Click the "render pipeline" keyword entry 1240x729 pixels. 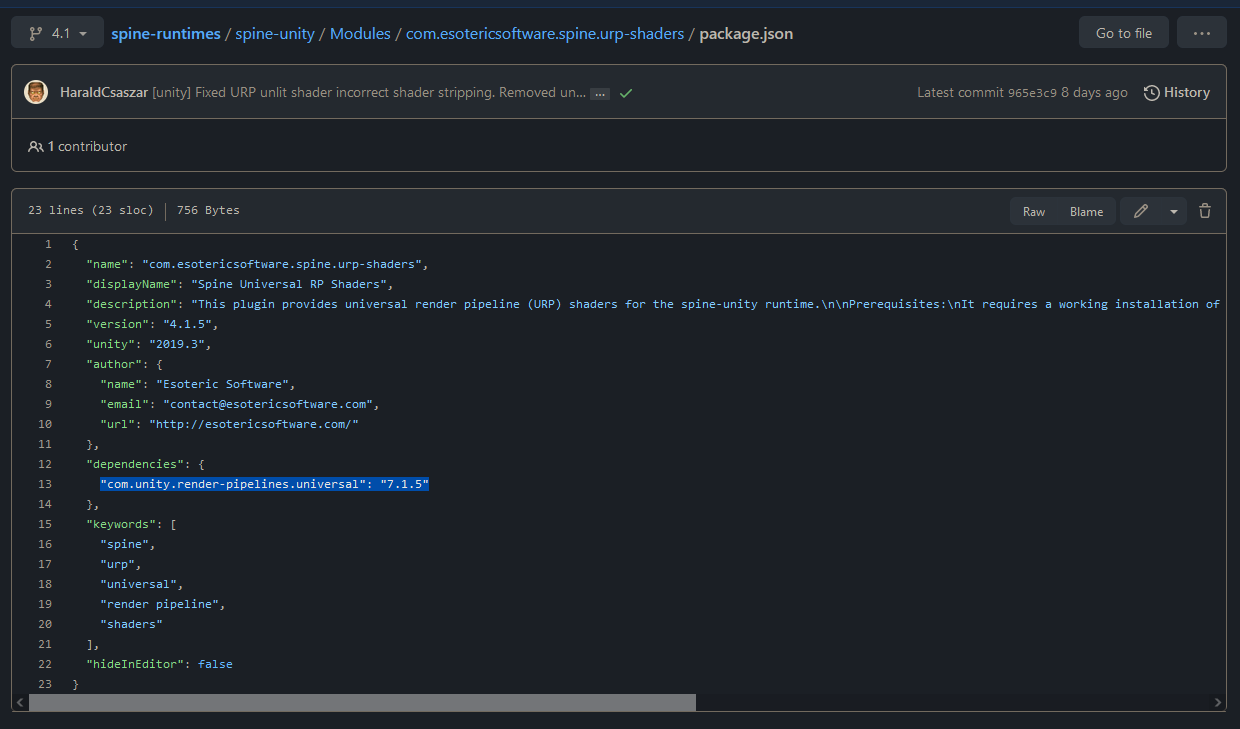tap(159, 604)
